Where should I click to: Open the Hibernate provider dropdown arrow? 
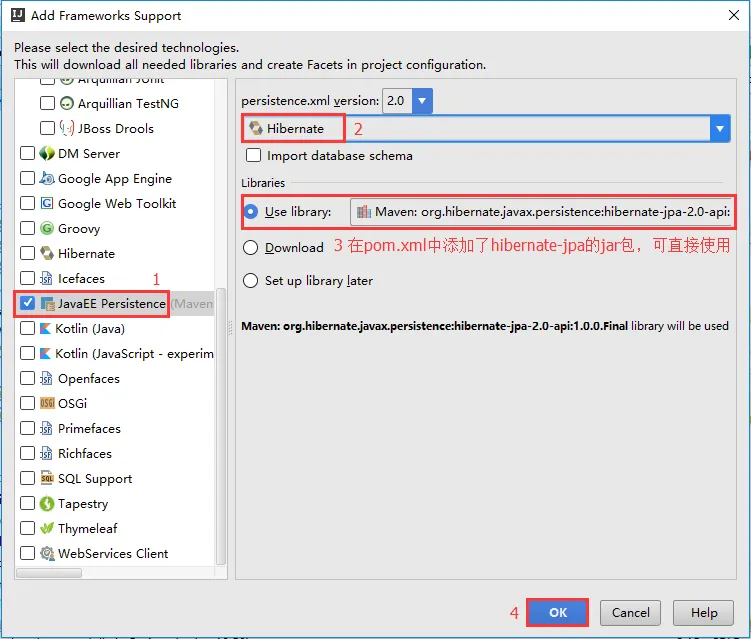[x=719, y=128]
